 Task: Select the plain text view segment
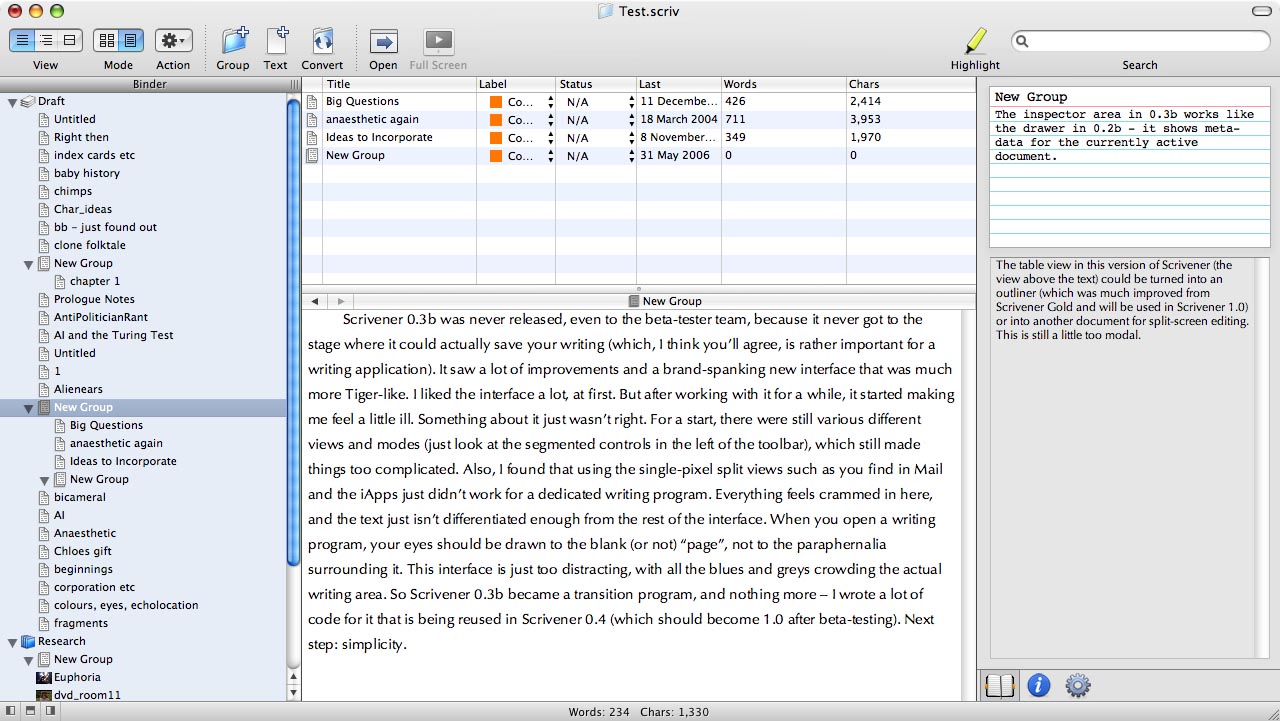(x=22, y=41)
